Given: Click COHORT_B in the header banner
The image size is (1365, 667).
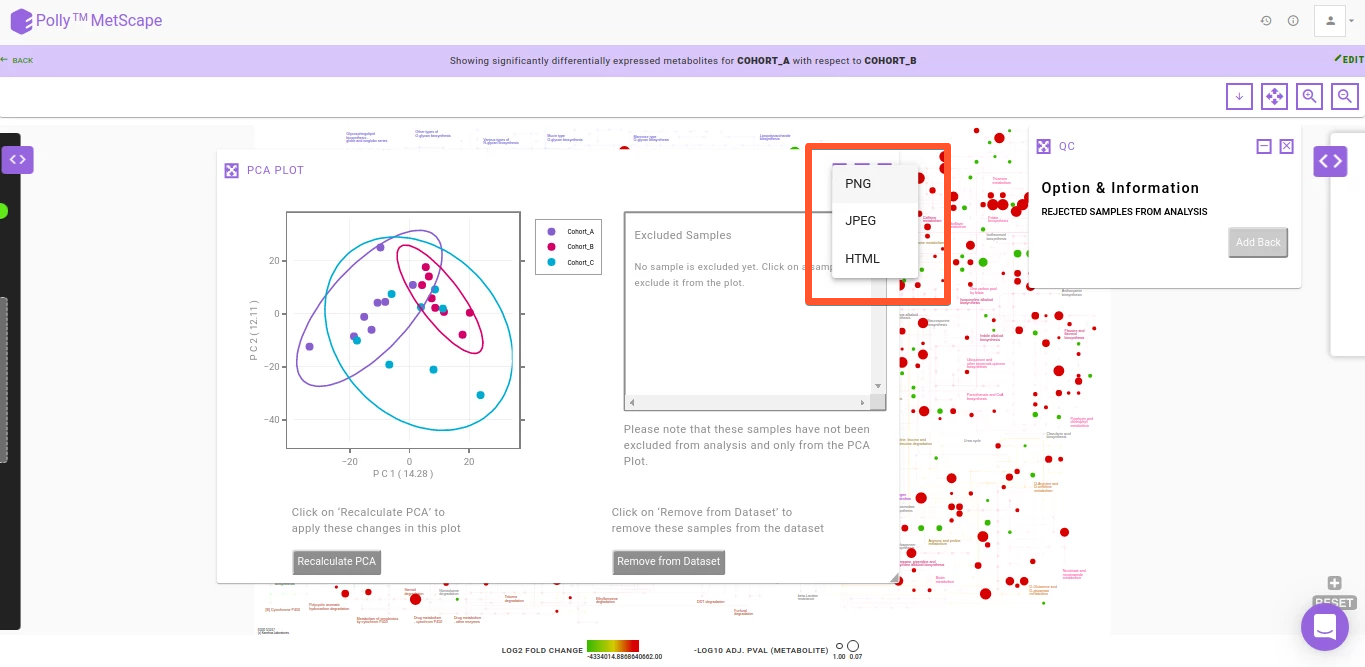Looking at the screenshot, I should point(890,61).
